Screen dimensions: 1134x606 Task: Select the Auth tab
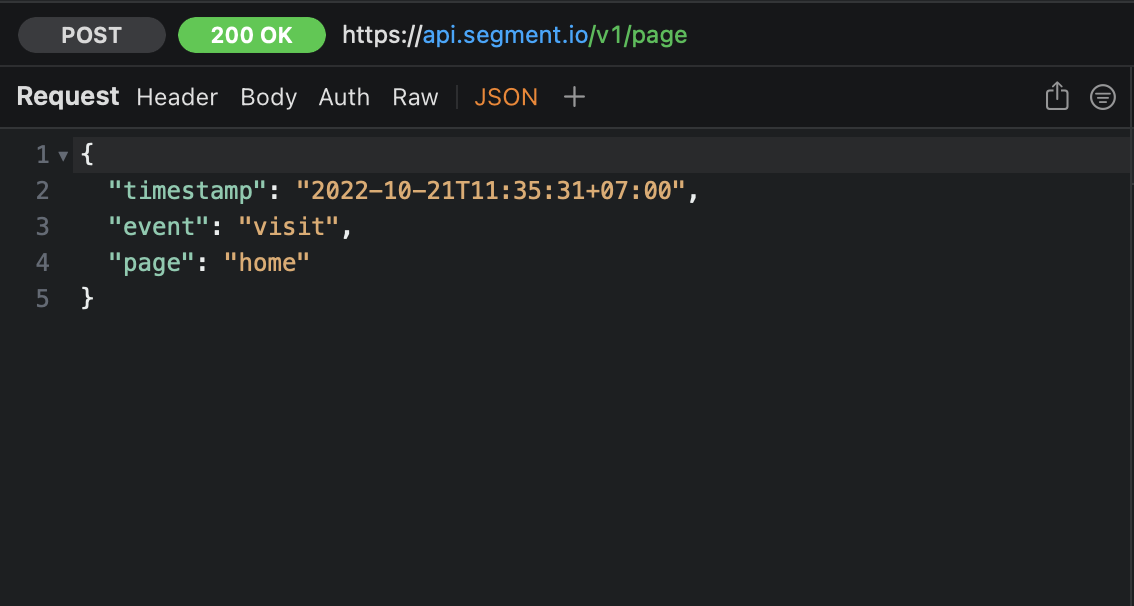click(344, 96)
